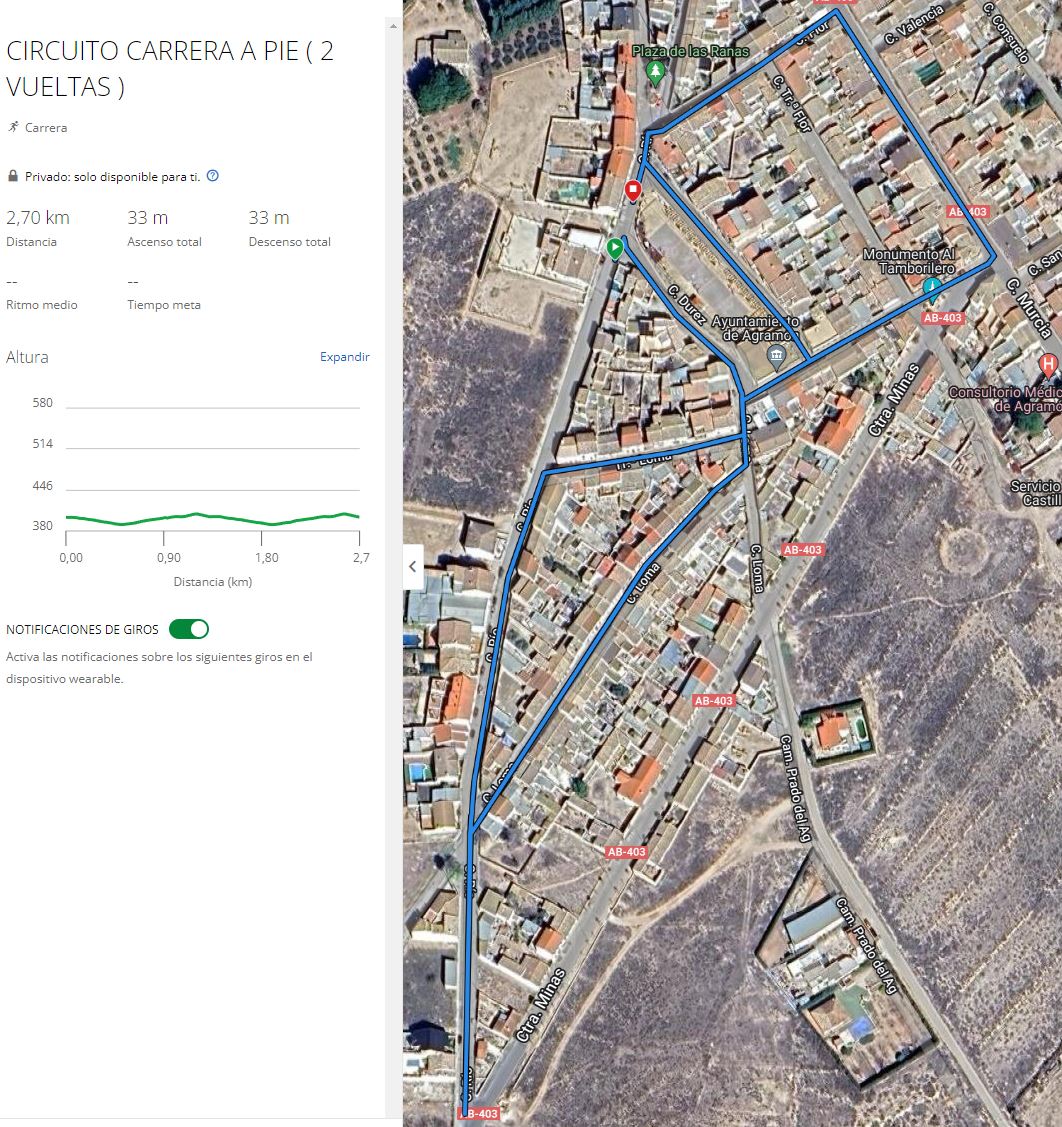Disable the Notificaciones de giros toggle
Viewport: 1062px width, 1127px height.
pyautogui.click(x=189, y=629)
